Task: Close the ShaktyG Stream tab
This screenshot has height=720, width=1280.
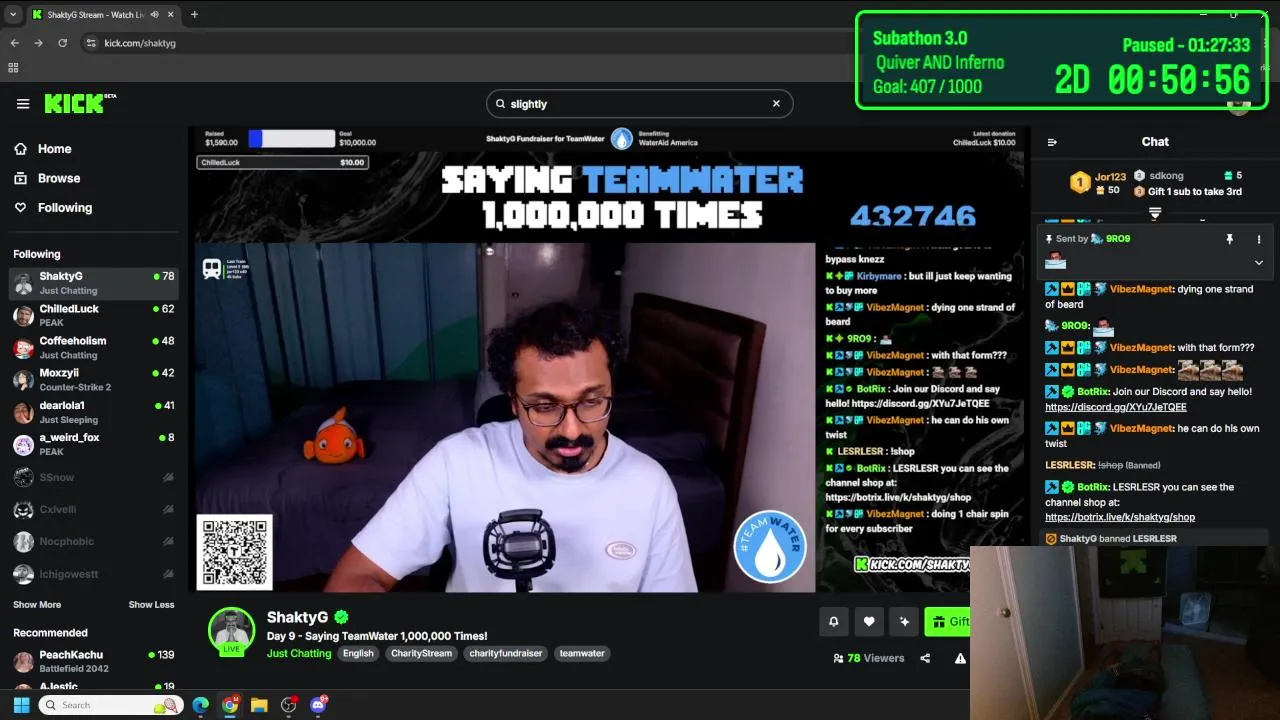Action: (x=171, y=14)
